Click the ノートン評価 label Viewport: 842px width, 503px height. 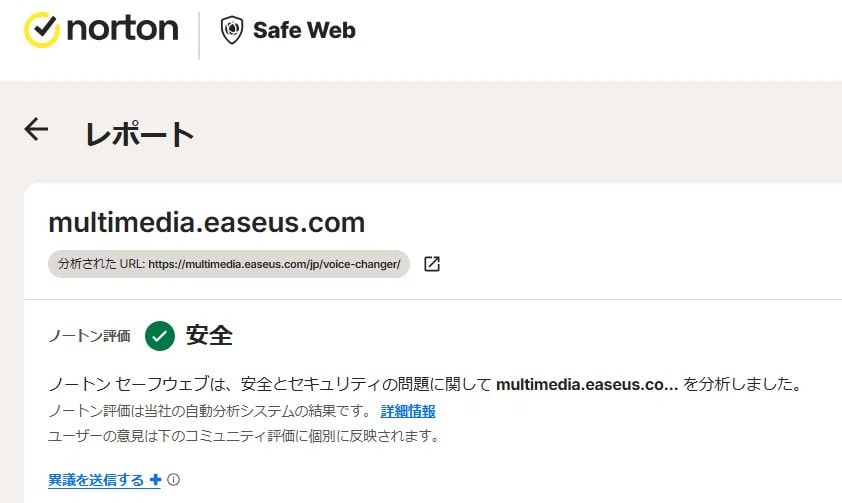[89, 337]
